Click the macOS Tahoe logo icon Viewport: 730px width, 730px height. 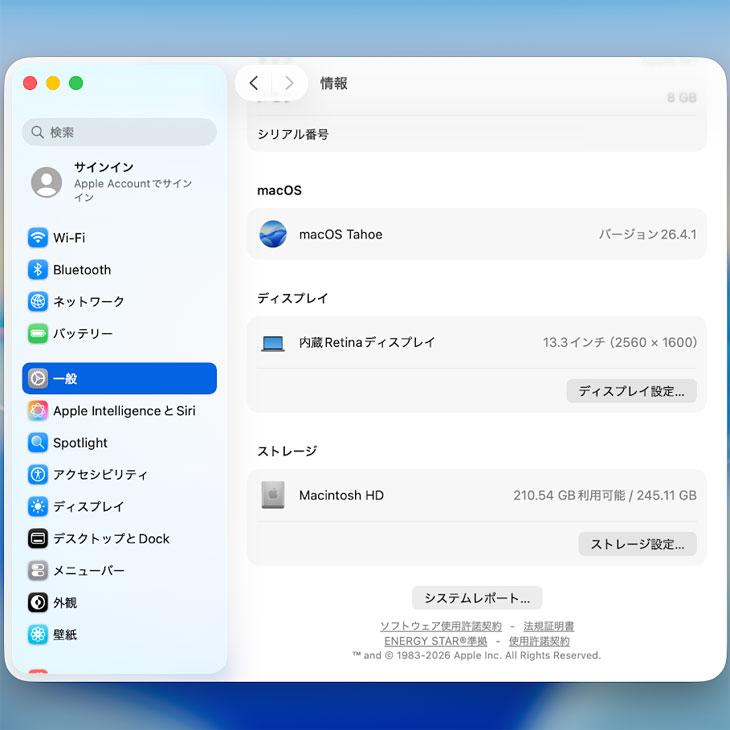point(273,234)
